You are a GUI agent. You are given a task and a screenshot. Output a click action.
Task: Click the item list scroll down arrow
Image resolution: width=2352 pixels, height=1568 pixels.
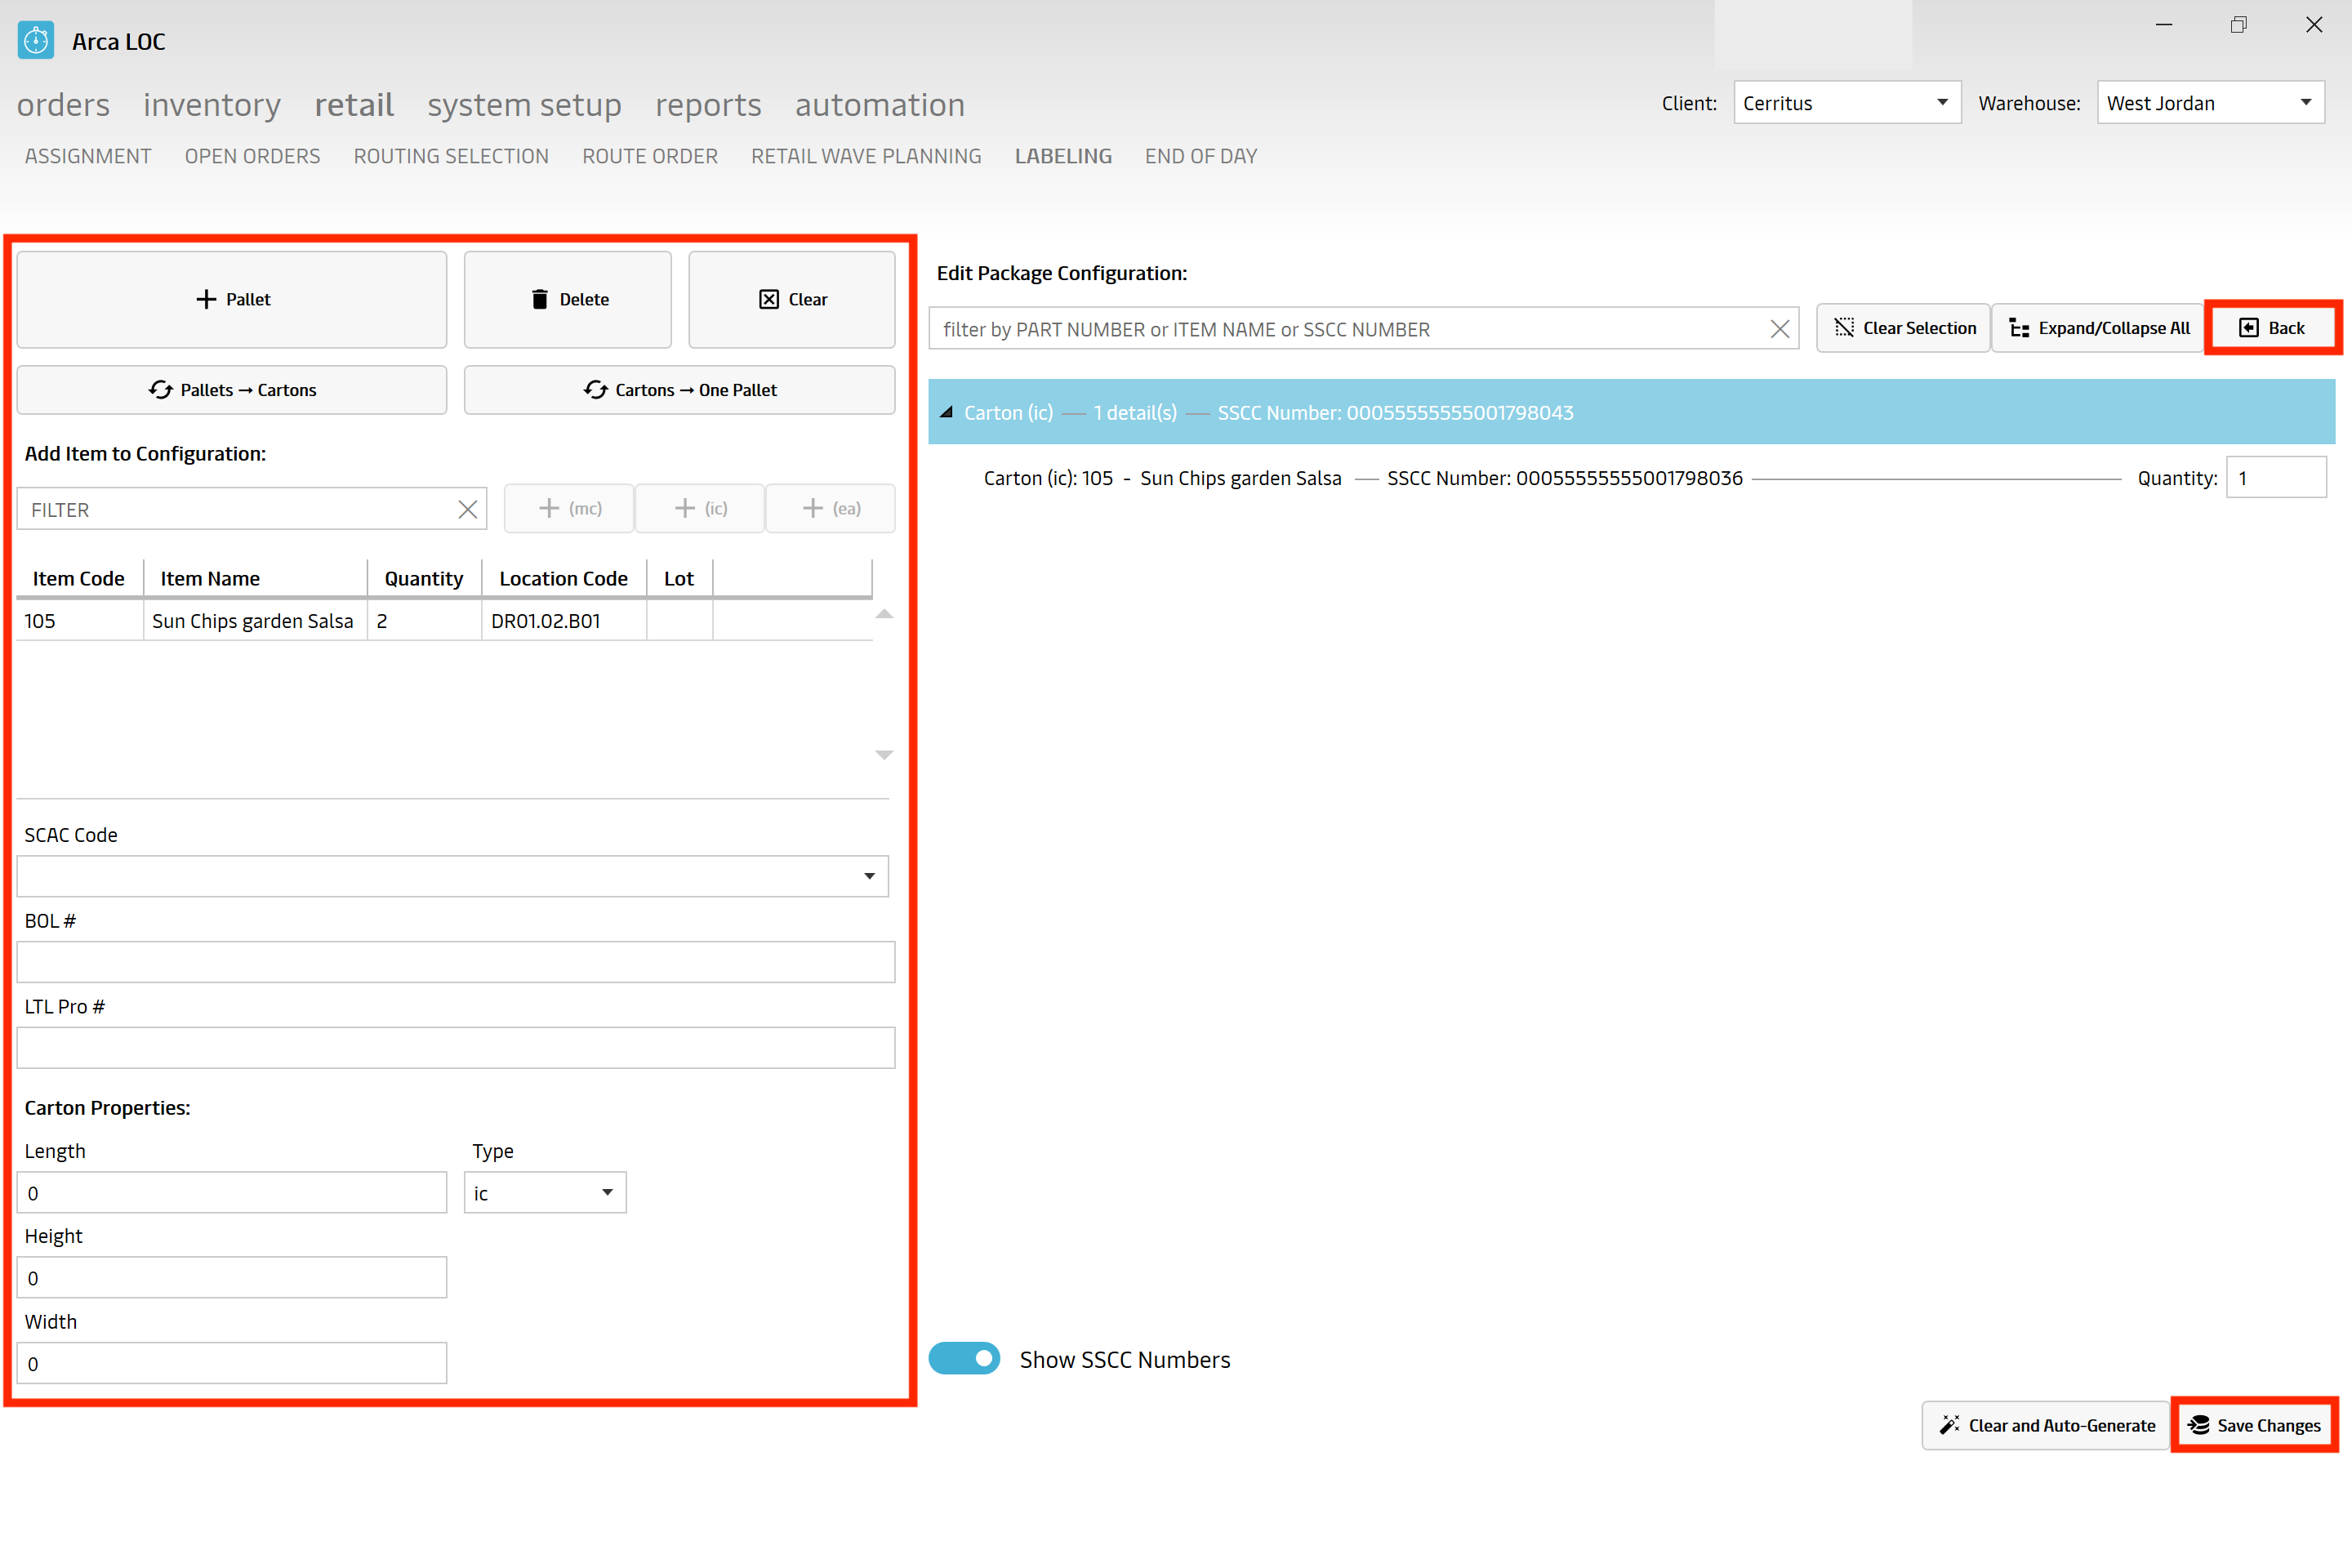coord(884,755)
